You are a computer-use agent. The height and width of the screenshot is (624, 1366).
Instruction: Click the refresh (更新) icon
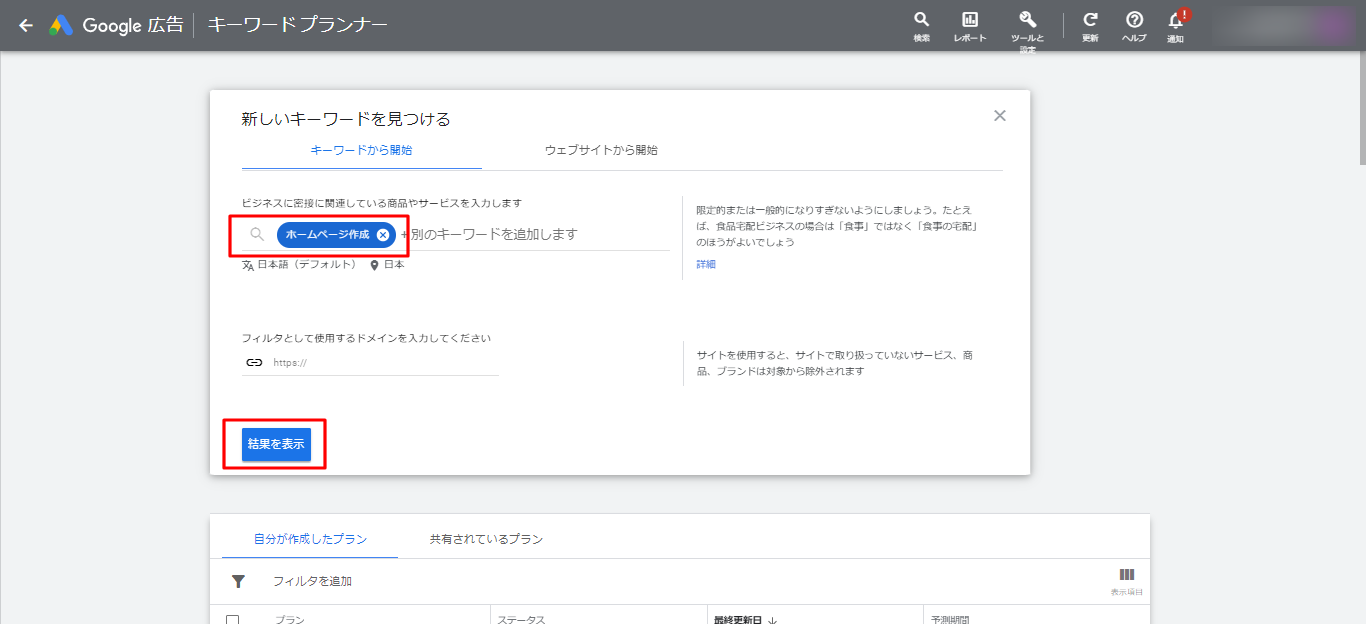pyautogui.click(x=1090, y=21)
